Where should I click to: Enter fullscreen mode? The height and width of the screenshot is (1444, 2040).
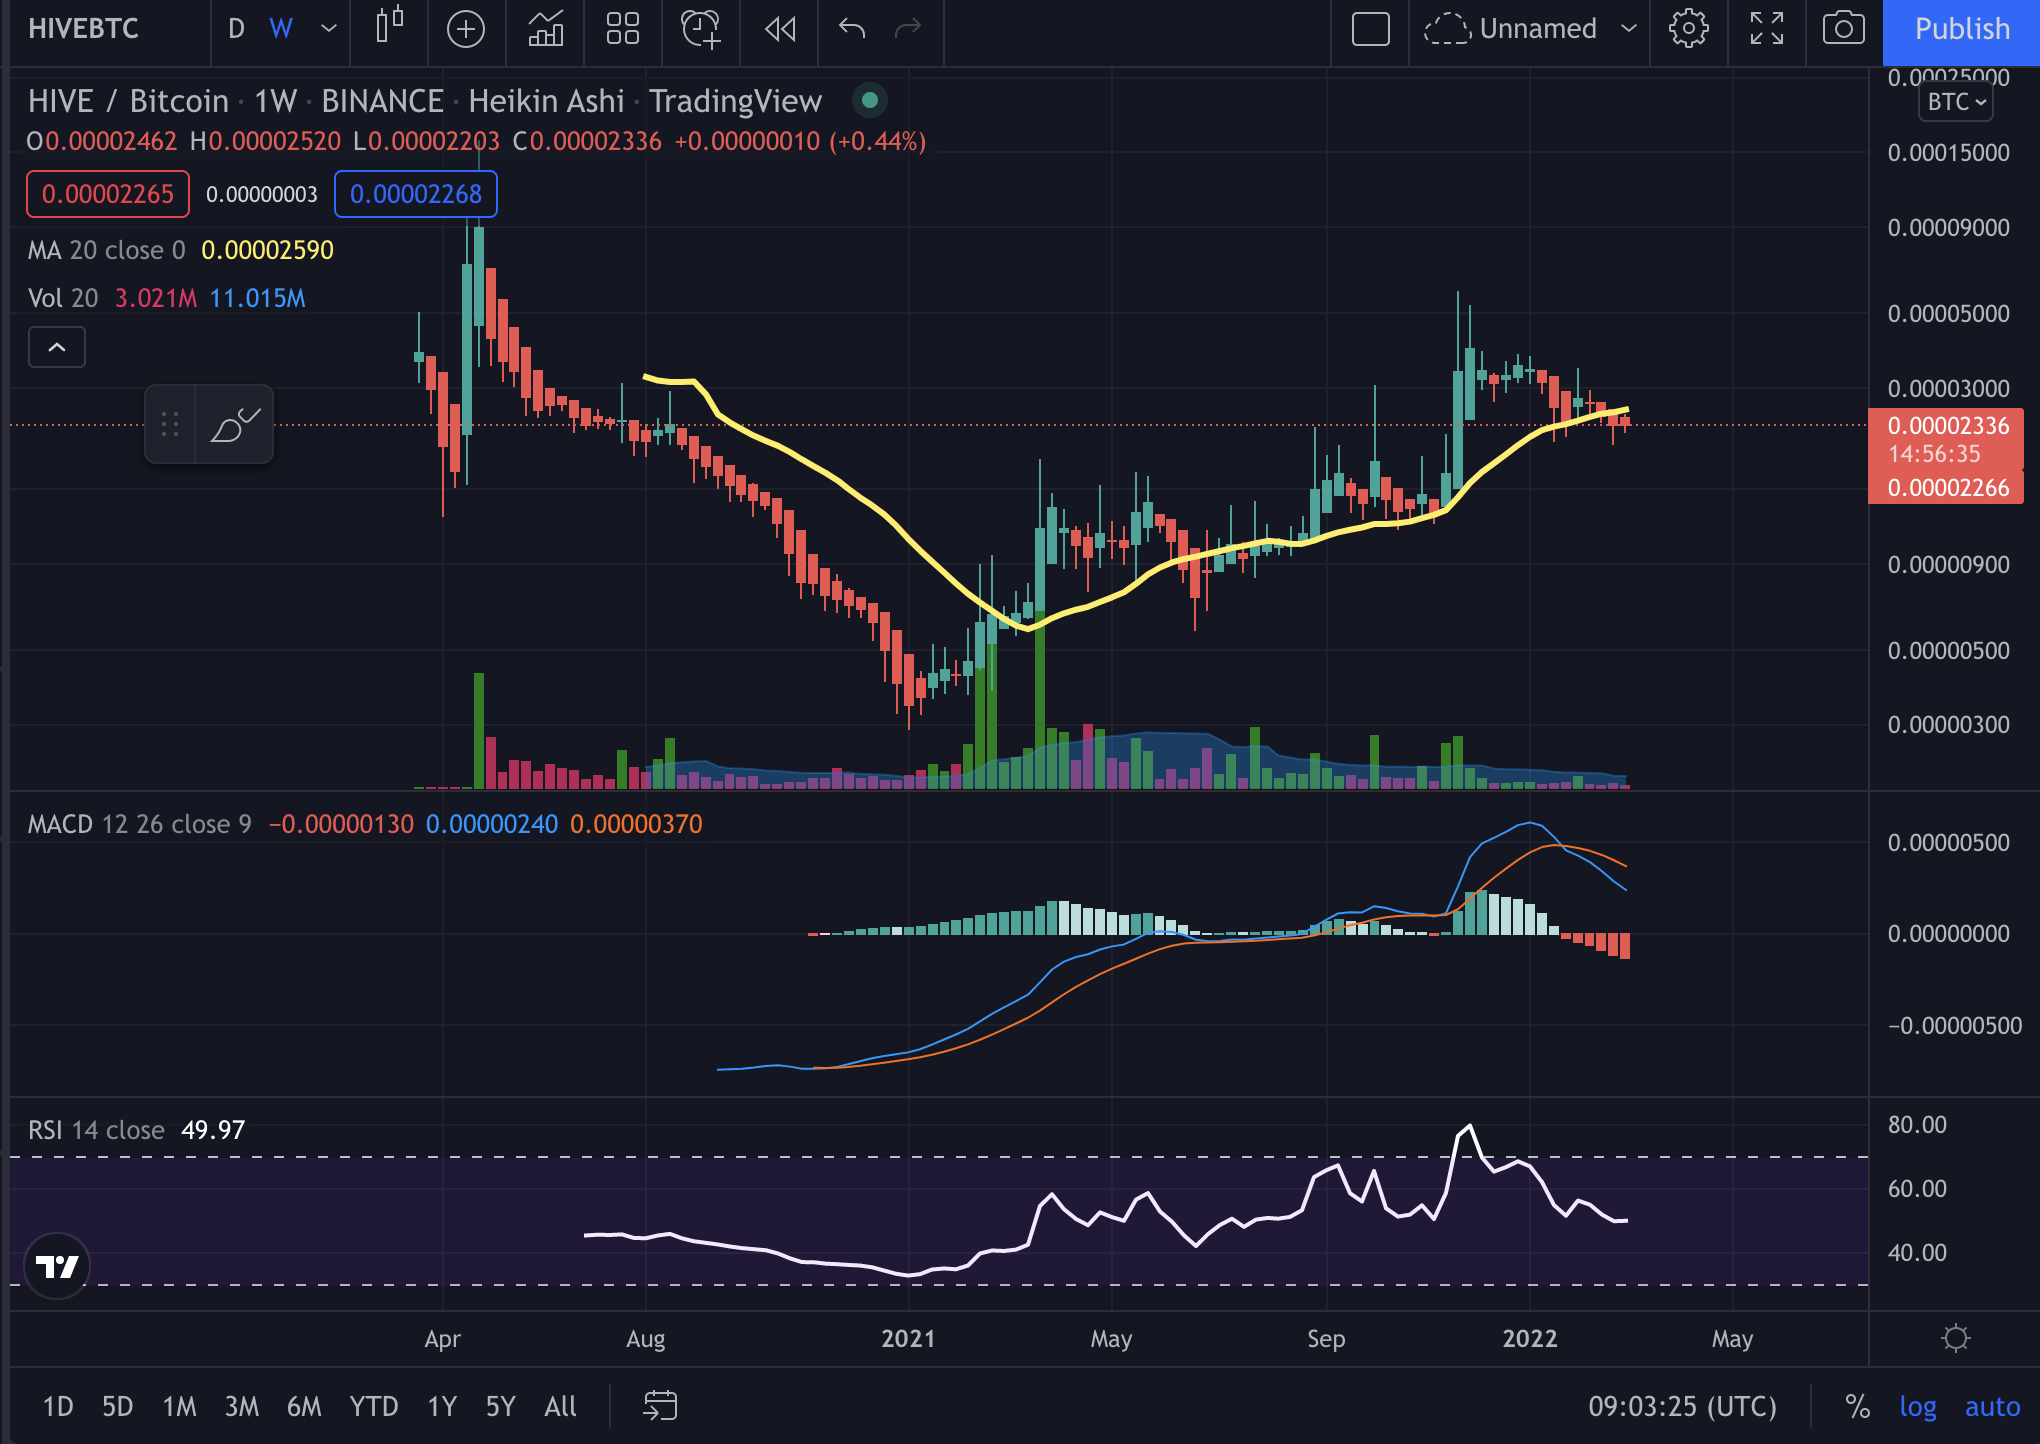[x=1767, y=29]
